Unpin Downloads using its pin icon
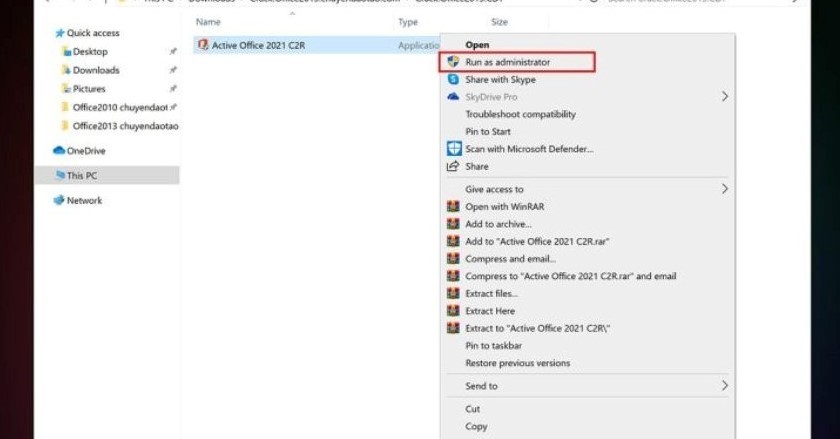 point(172,70)
